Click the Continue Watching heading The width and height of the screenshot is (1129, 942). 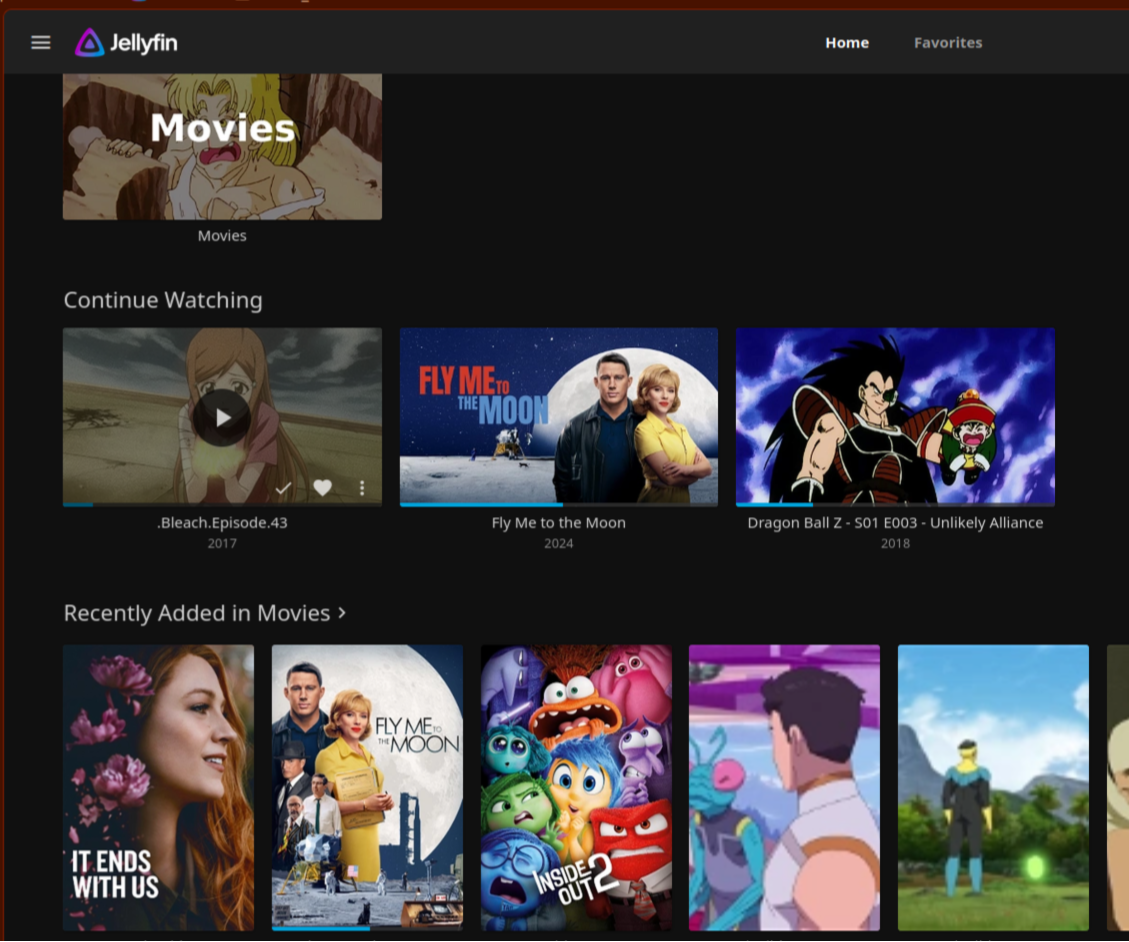point(163,300)
